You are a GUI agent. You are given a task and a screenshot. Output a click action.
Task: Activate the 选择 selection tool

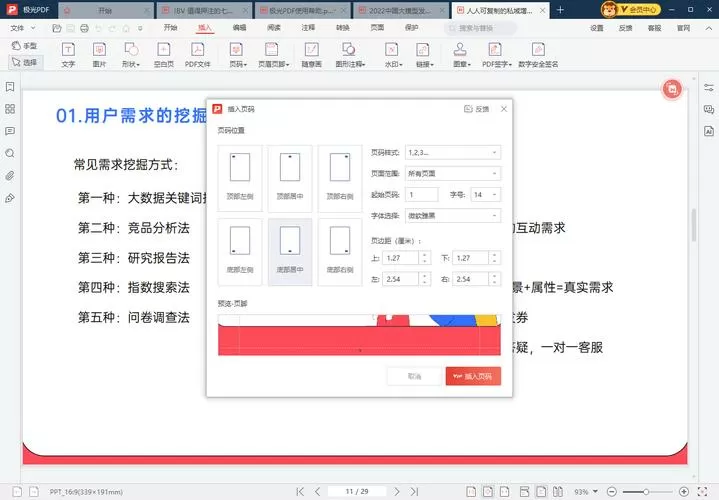click(25, 62)
